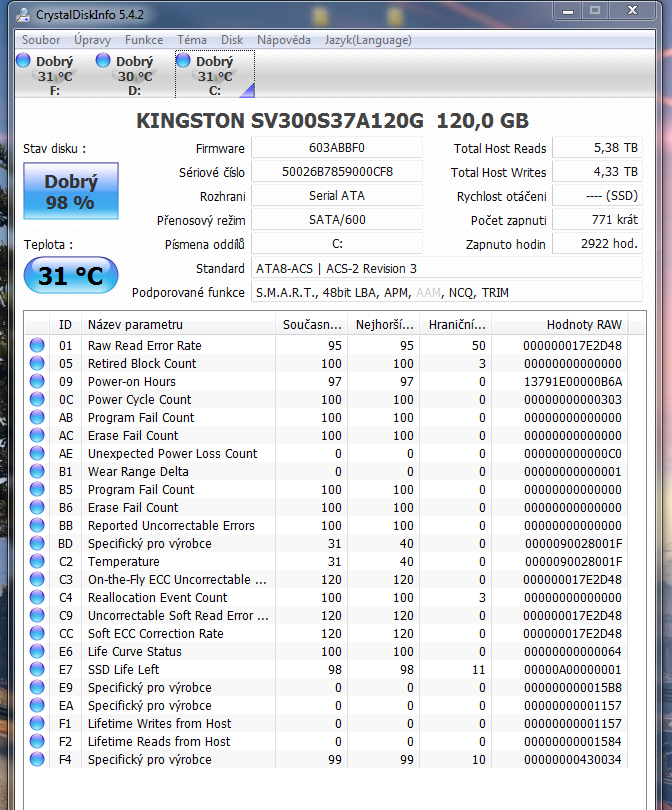The width and height of the screenshot is (672, 810).
Task: Click the Podporované funkce features field
Action: 447,292
